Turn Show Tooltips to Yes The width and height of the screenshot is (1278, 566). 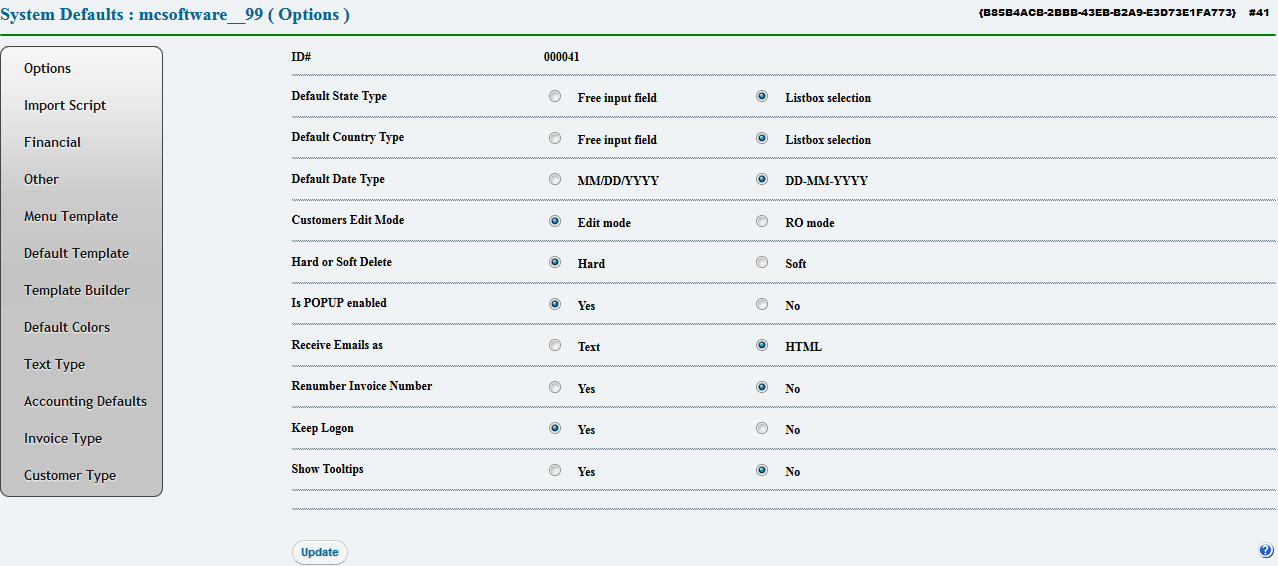pyautogui.click(x=555, y=470)
